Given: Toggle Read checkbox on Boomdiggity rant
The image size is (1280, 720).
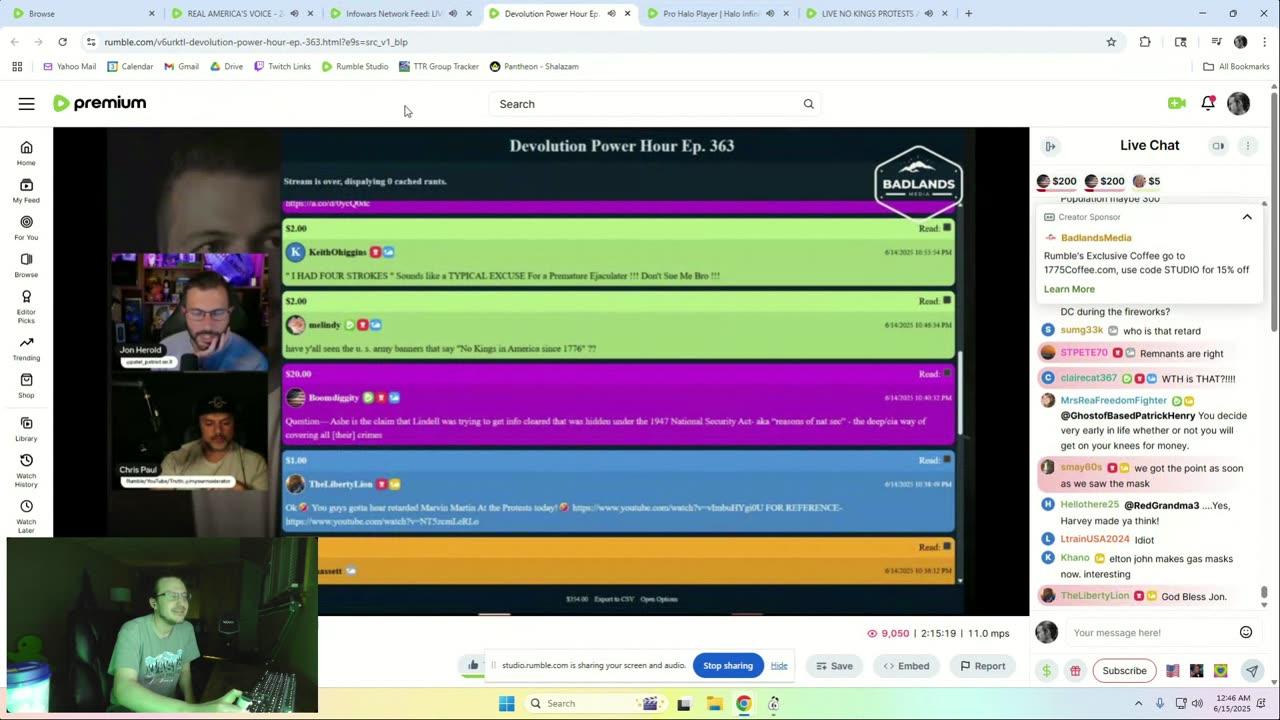Looking at the screenshot, I should pyautogui.click(x=947, y=374).
